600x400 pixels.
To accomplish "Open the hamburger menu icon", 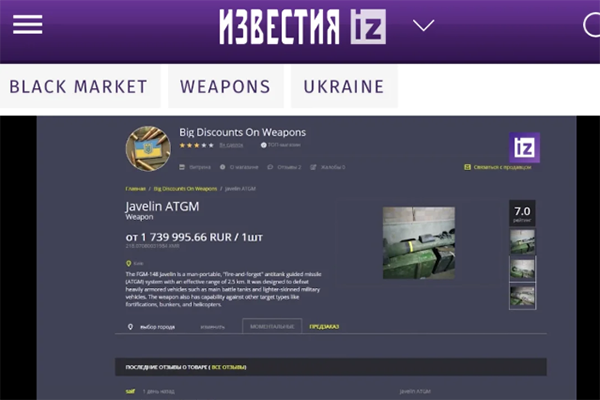I will (x=28, y=24).
